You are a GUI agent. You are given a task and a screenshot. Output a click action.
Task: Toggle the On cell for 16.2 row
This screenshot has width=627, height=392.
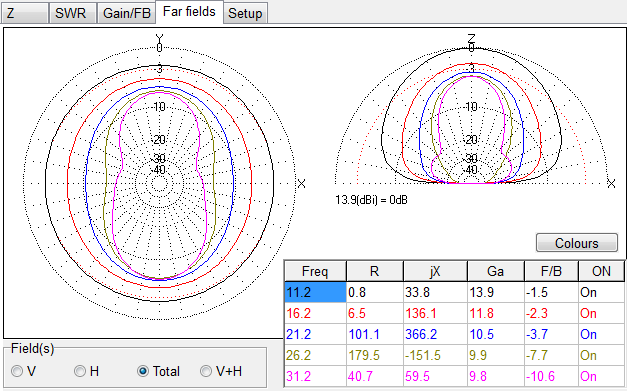coord(601,313)
